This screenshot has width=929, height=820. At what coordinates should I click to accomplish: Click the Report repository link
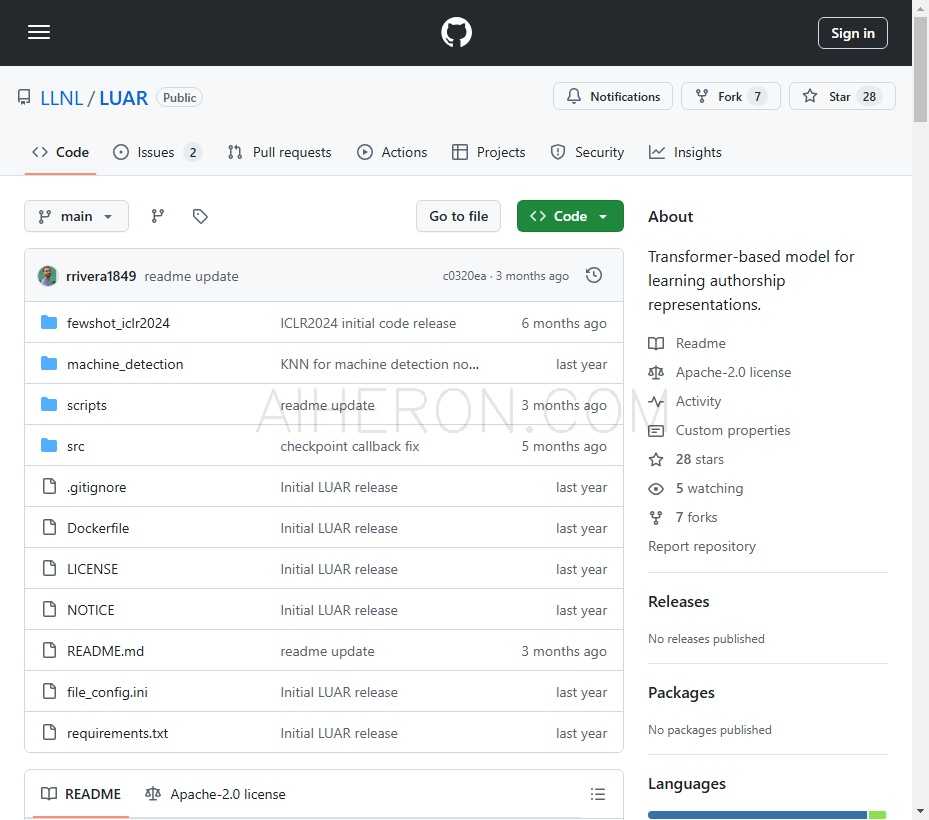[702, 546]
